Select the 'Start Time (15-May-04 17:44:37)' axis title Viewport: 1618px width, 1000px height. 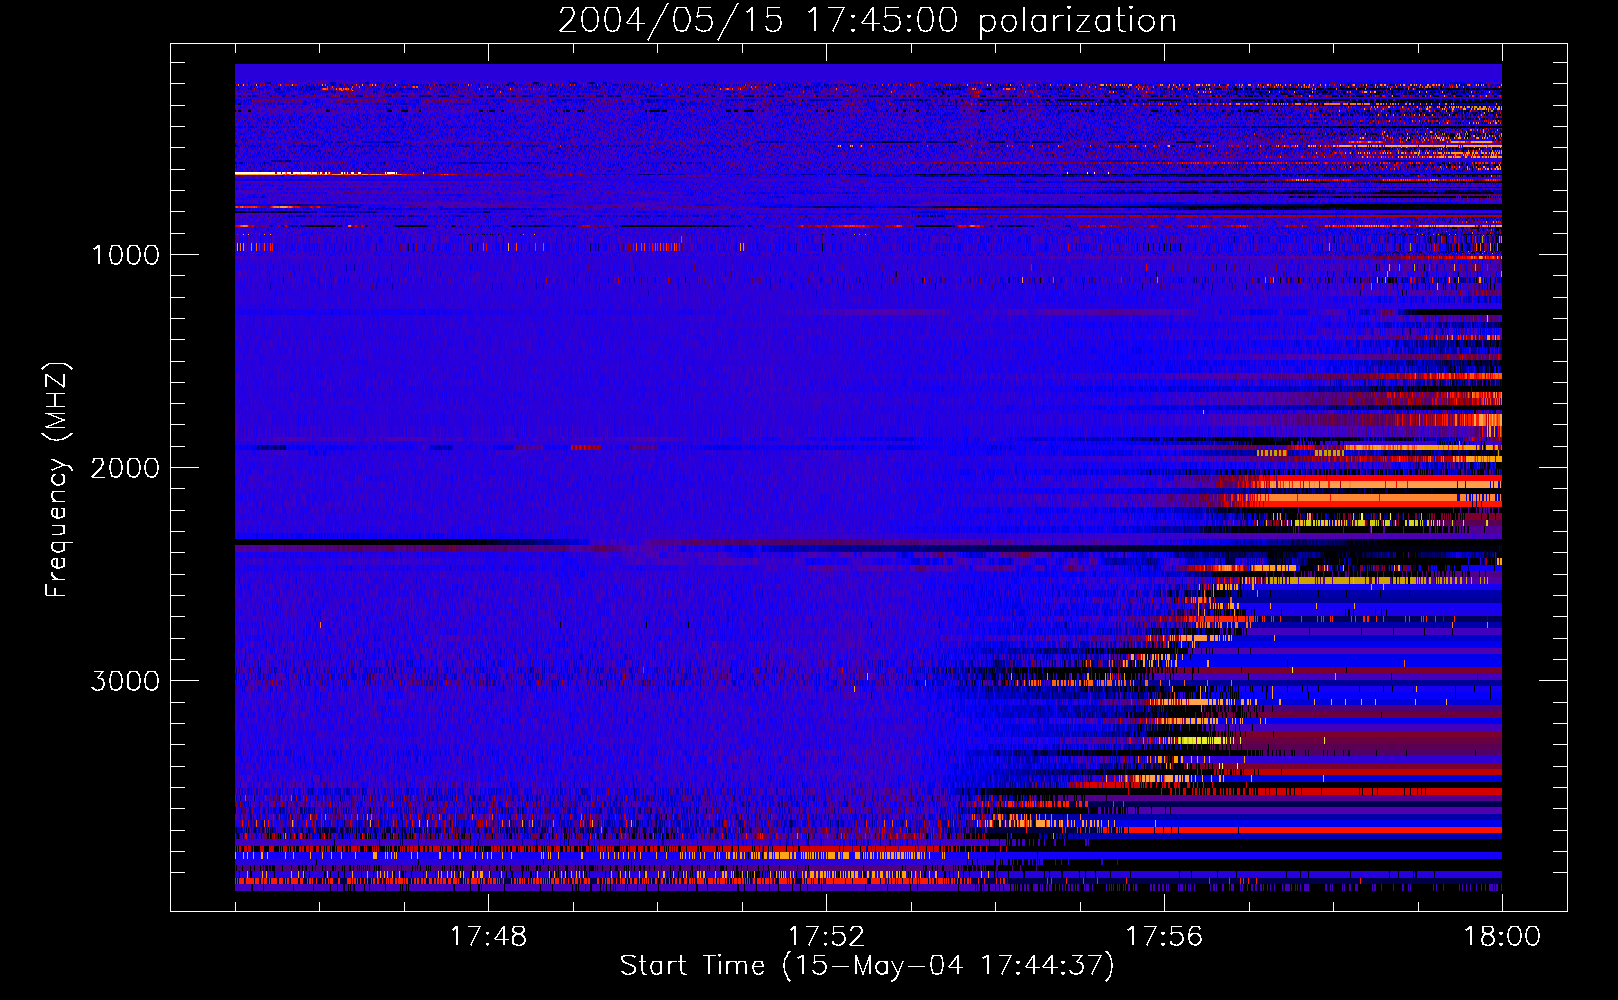(x=867, y=966)
